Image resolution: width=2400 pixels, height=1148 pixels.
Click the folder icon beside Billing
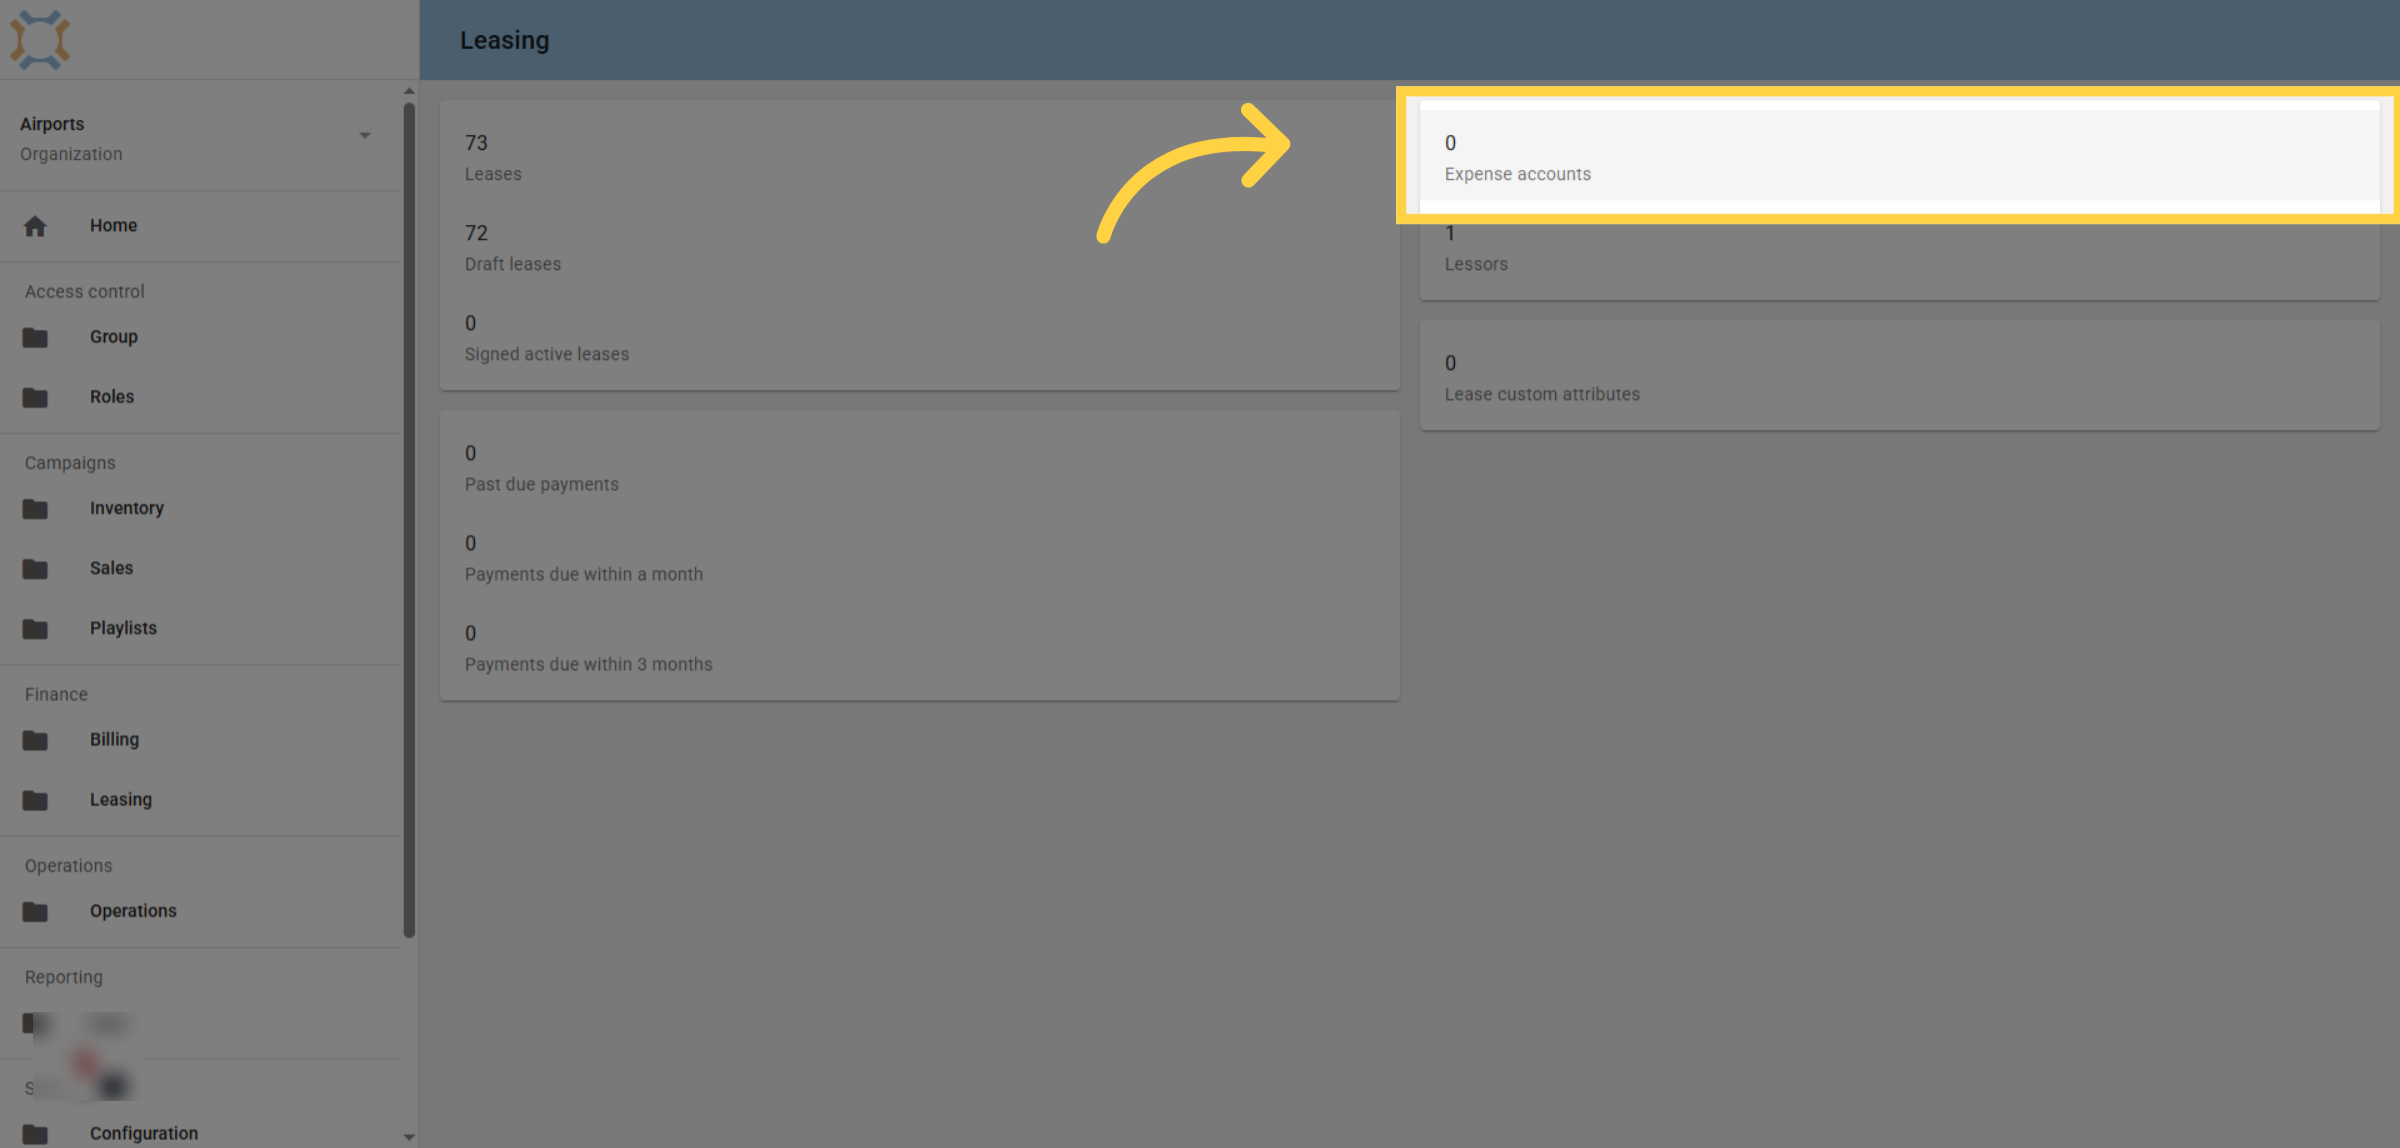point(35,740)
